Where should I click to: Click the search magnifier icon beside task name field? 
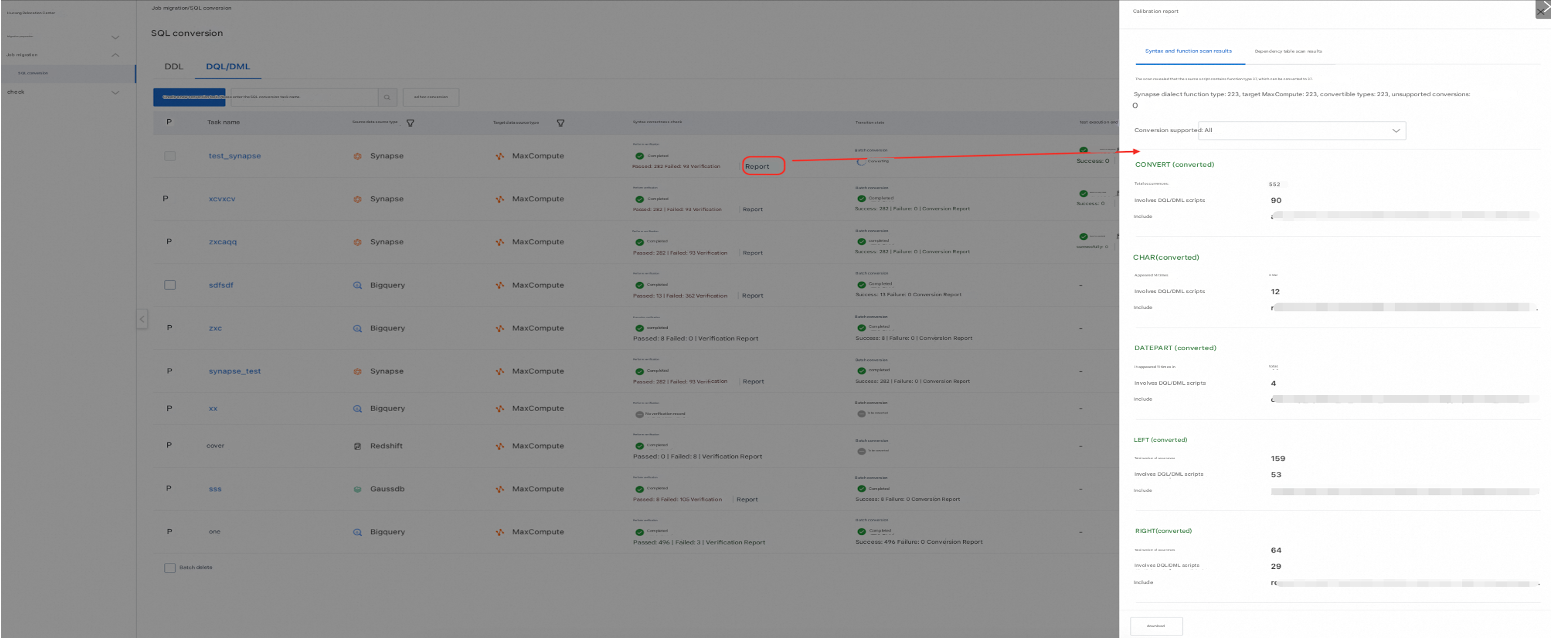click(386, 97)
